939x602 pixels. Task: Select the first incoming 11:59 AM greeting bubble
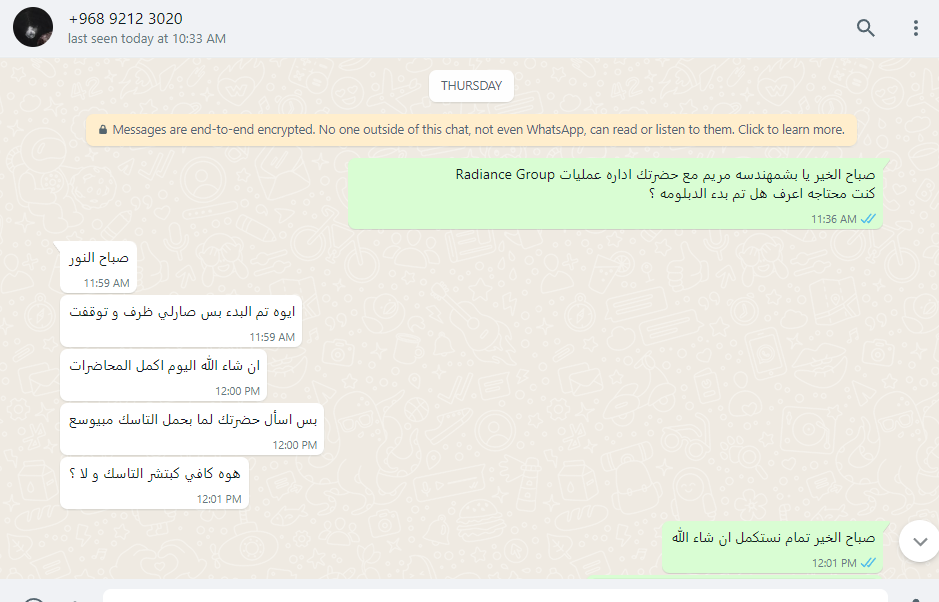[x=98, y=267]
